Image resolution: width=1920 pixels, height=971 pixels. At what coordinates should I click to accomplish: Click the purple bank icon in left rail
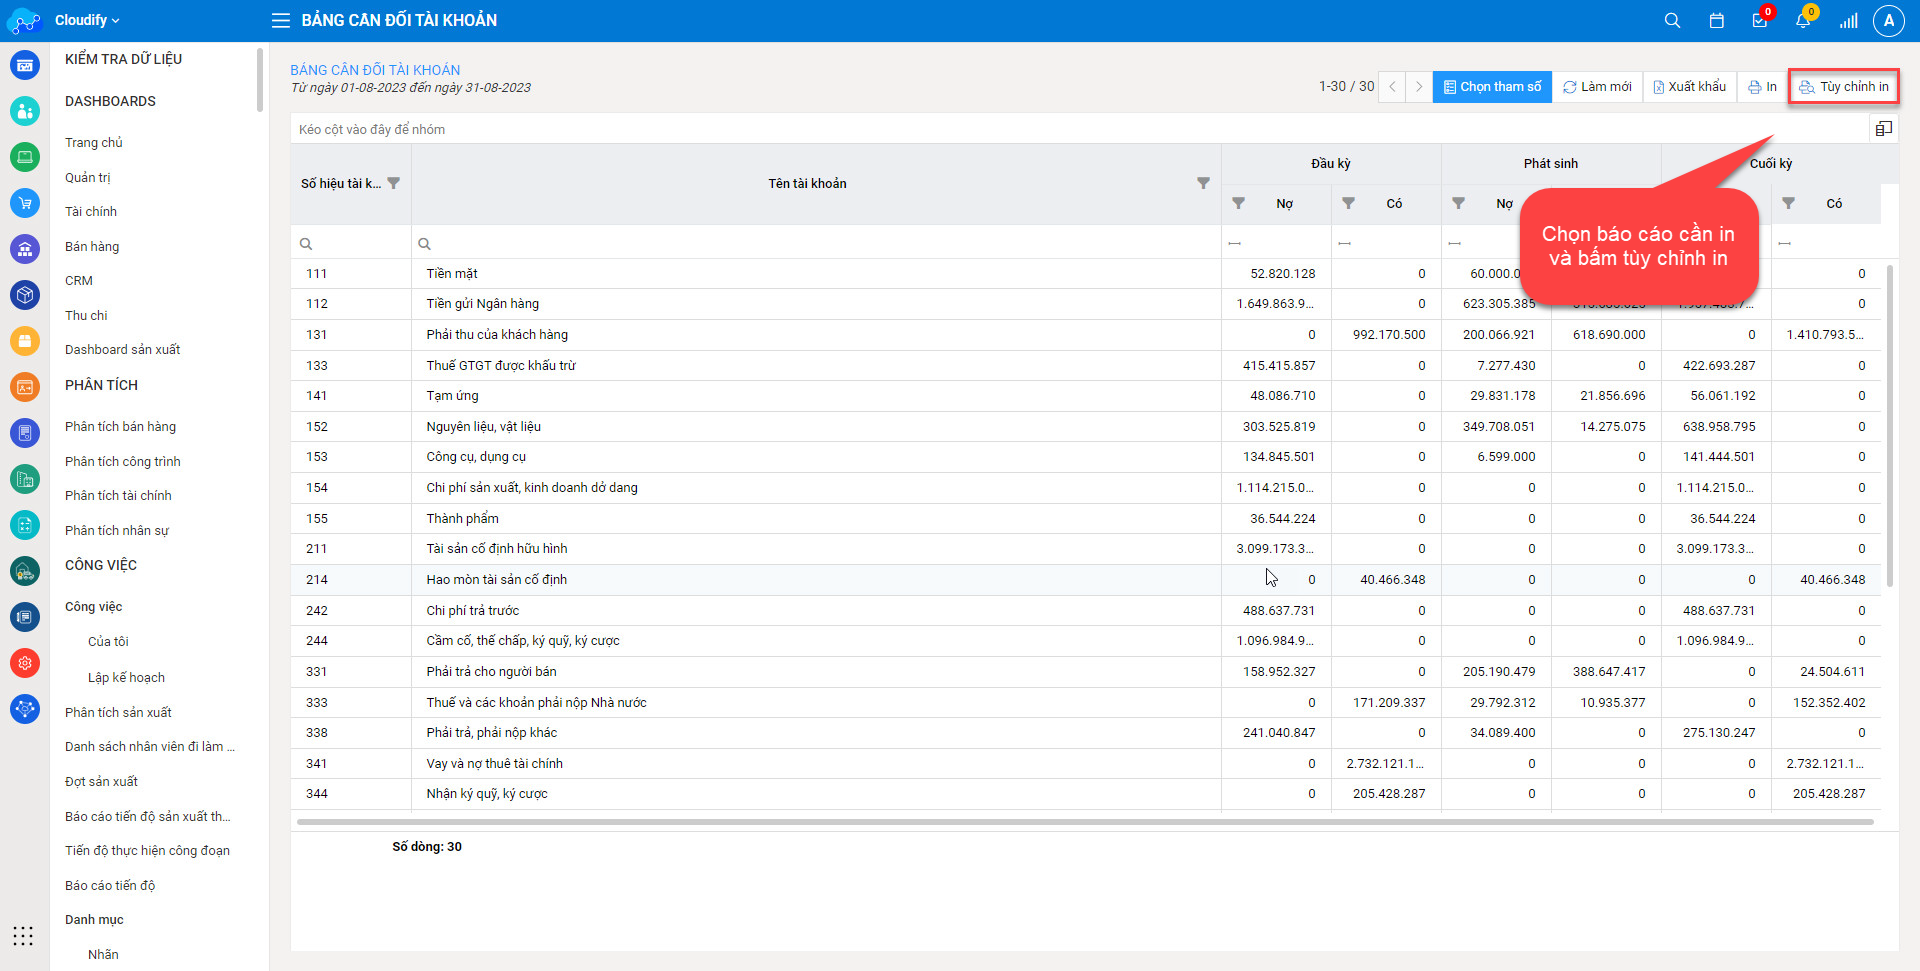[x=25, y=249]
